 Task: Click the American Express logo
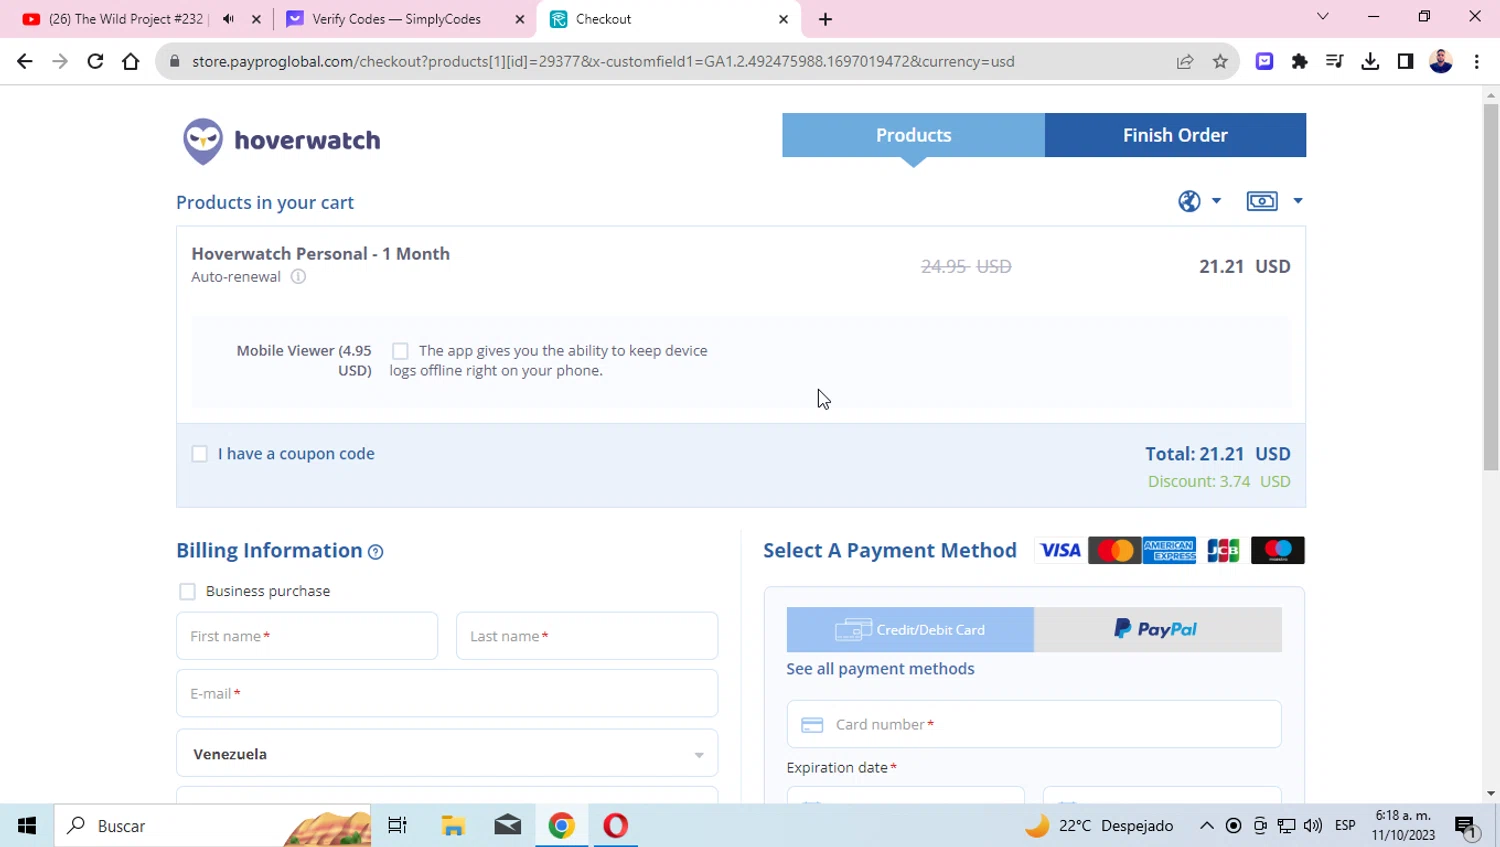click(1169, 550)
